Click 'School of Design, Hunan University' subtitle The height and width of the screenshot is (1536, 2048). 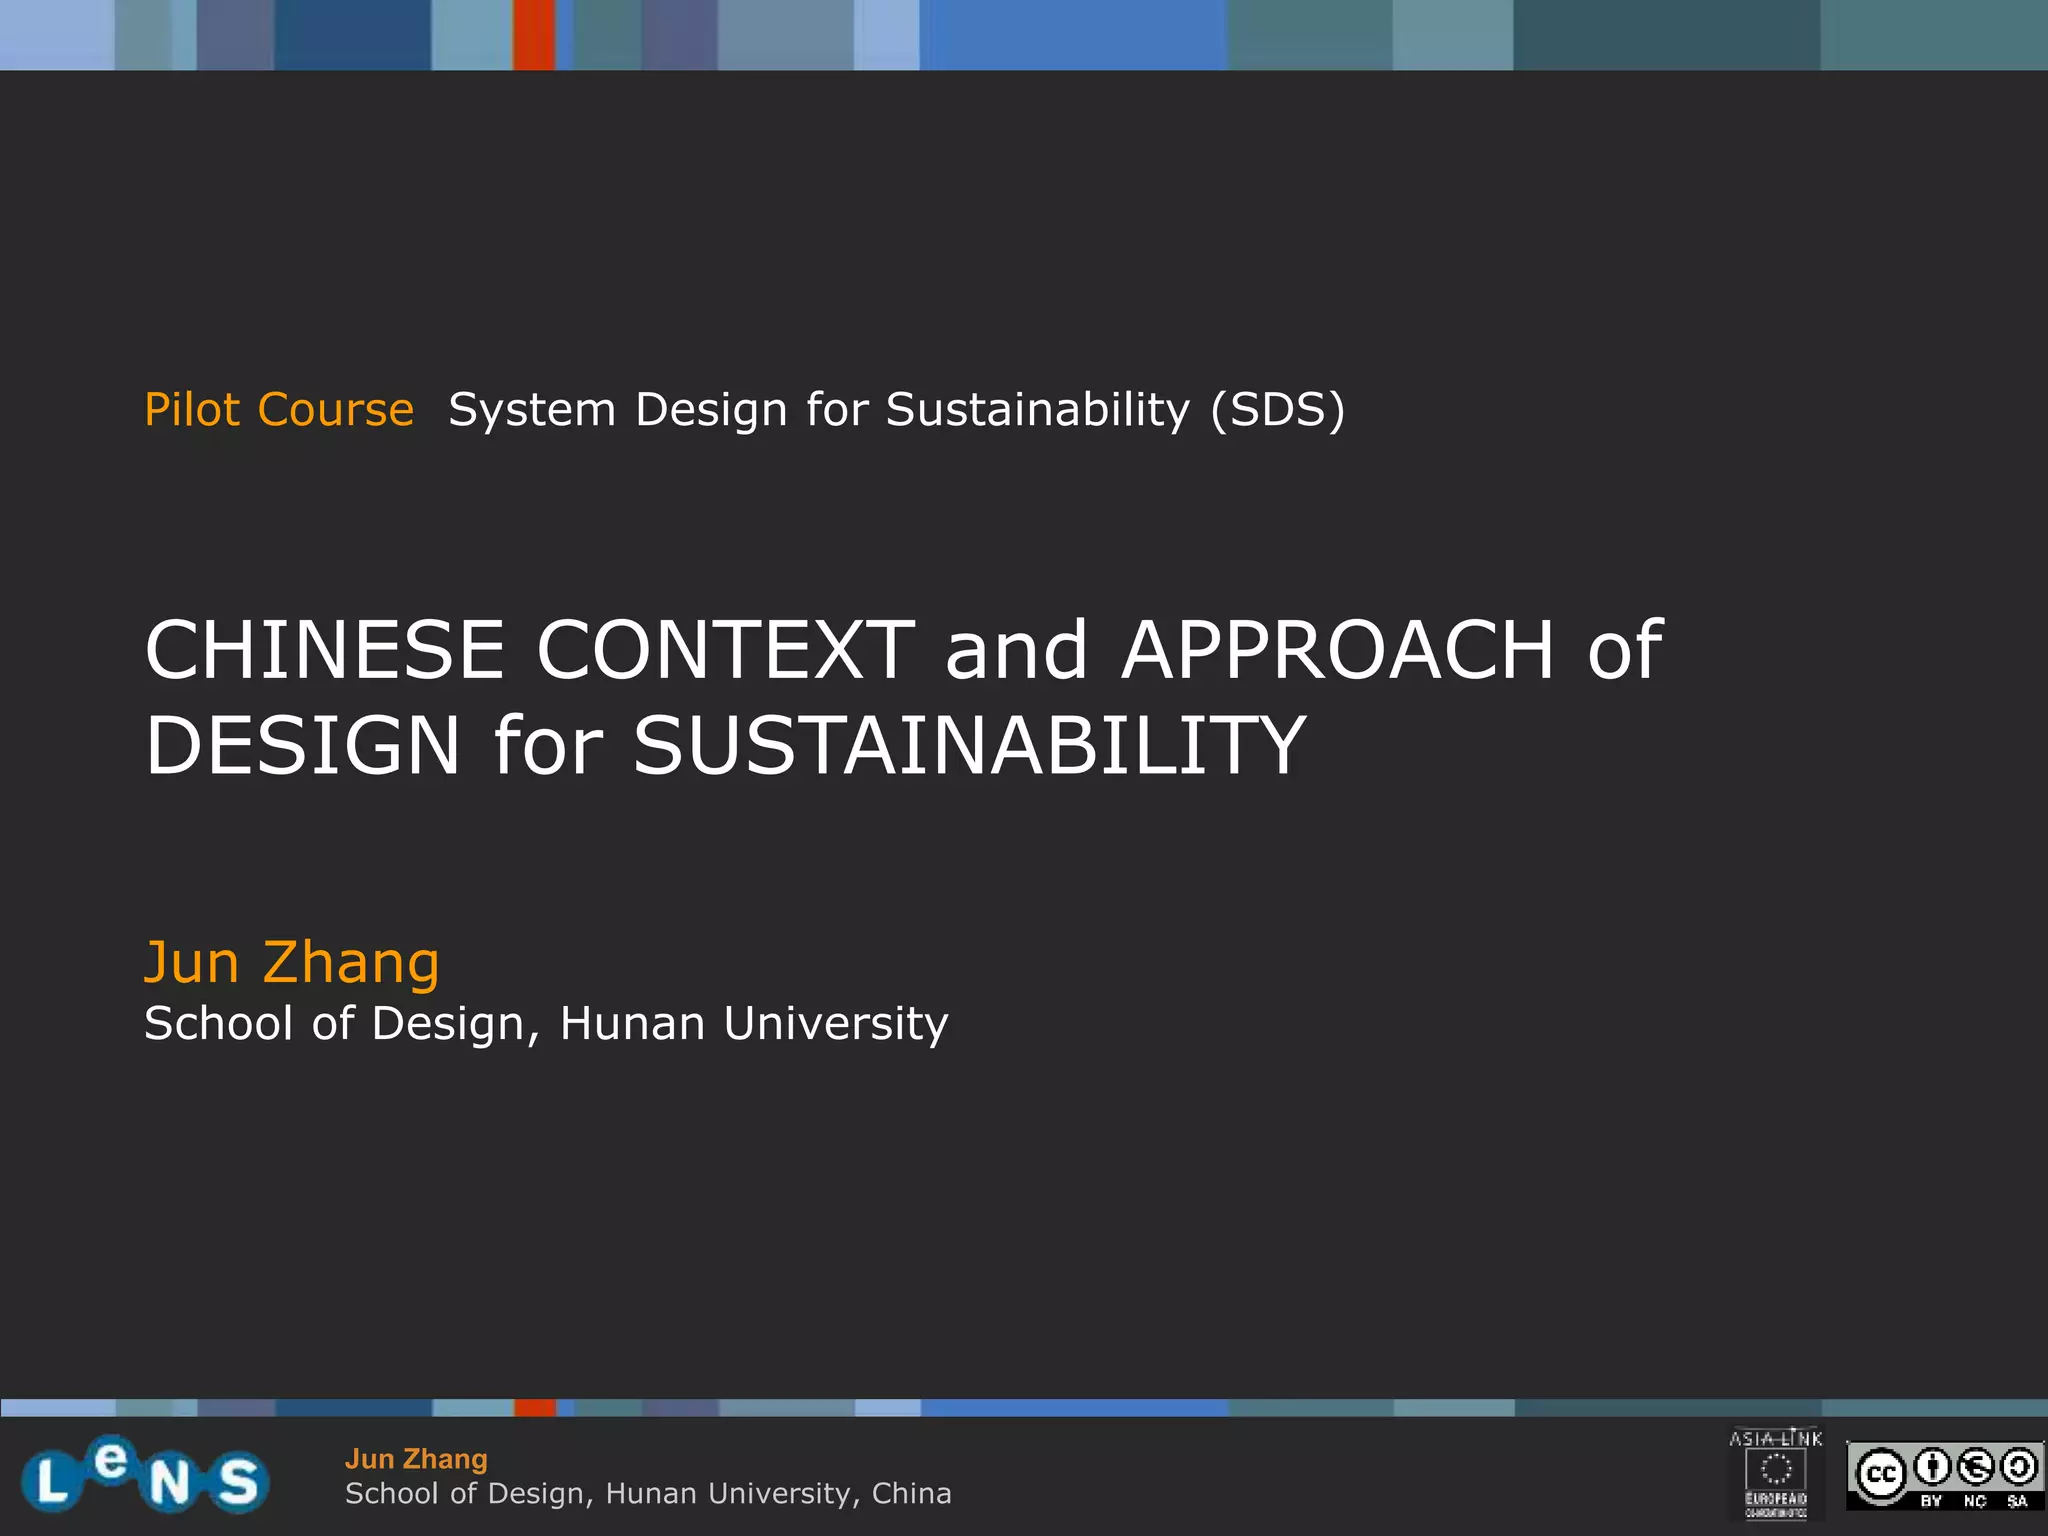546,1023
